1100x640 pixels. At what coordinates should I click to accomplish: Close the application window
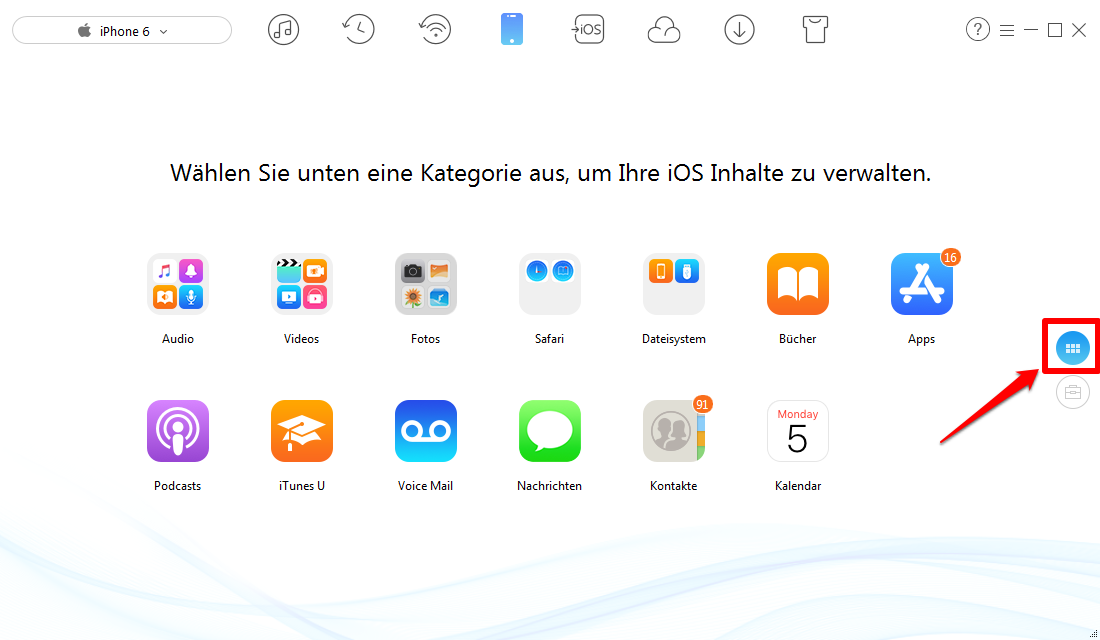[x=1079, y=30]
